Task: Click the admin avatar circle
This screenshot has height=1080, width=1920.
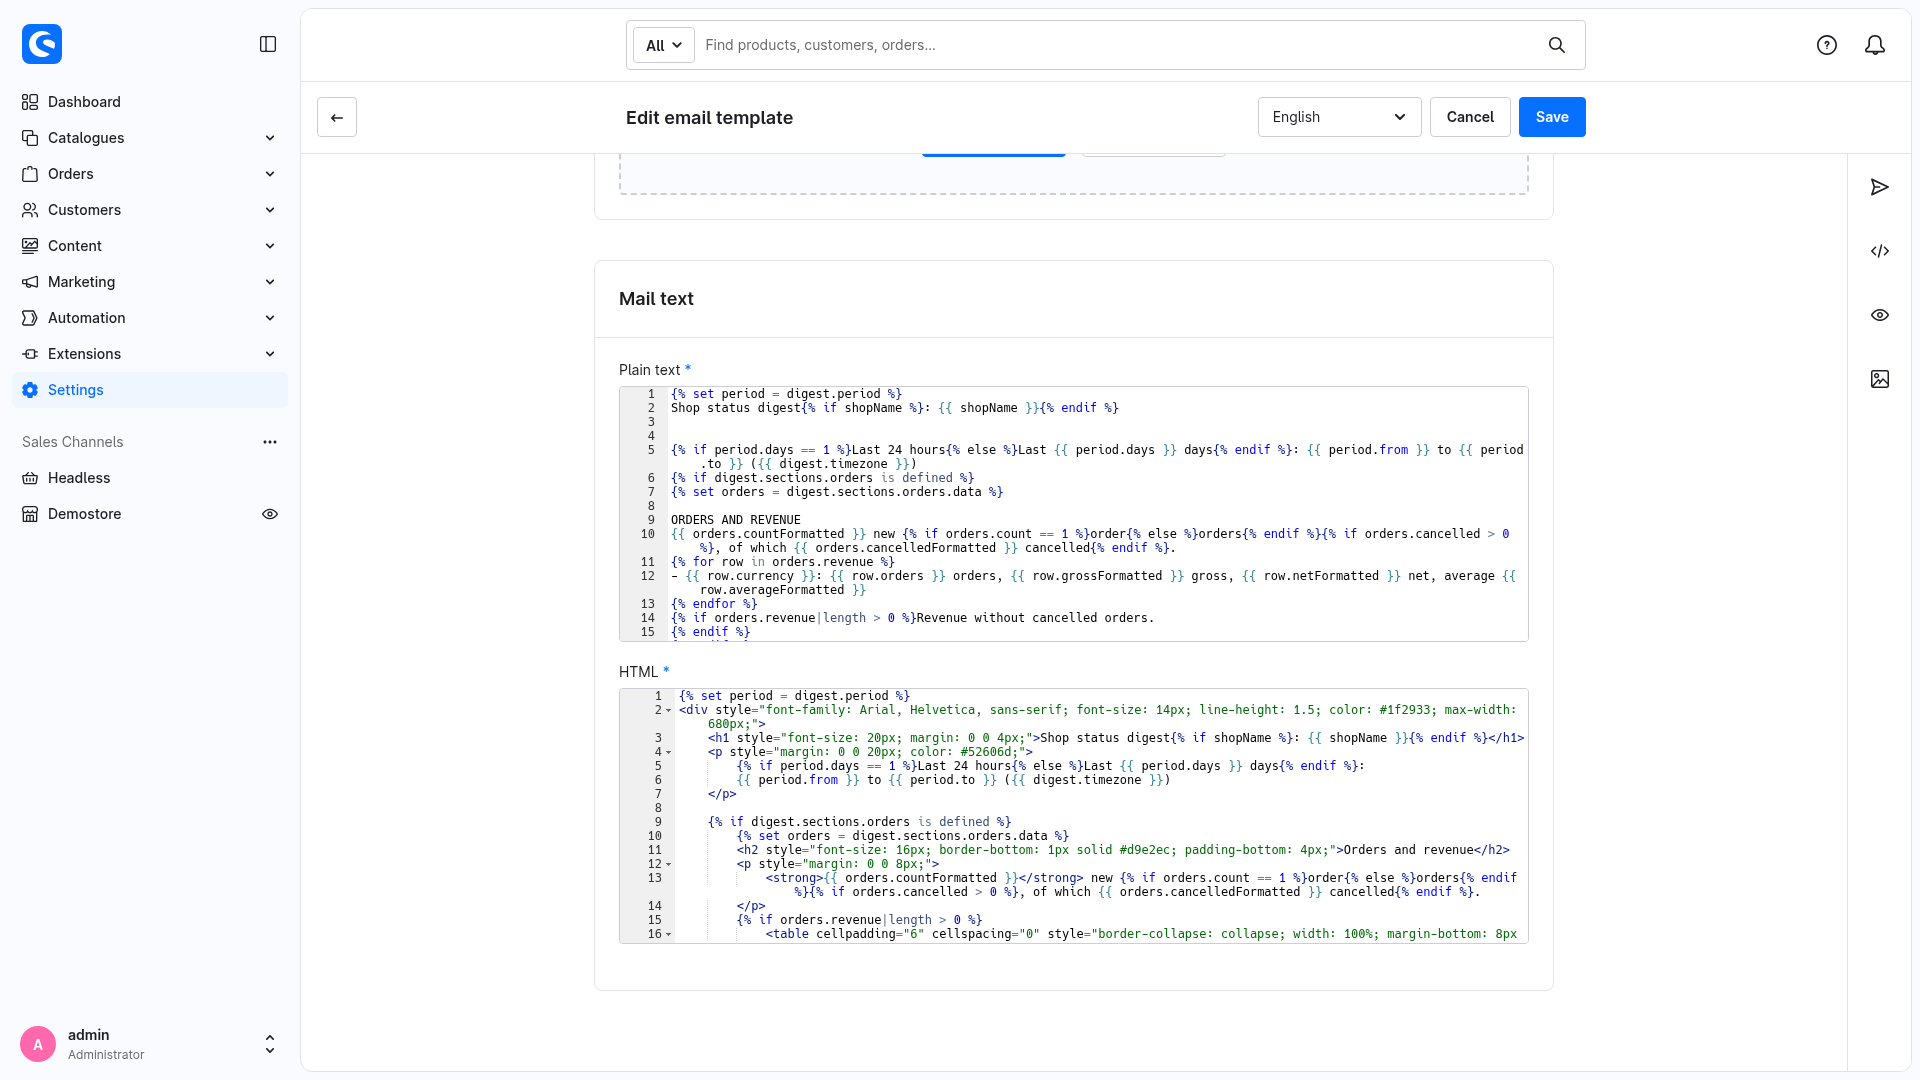Action: 38,1044
